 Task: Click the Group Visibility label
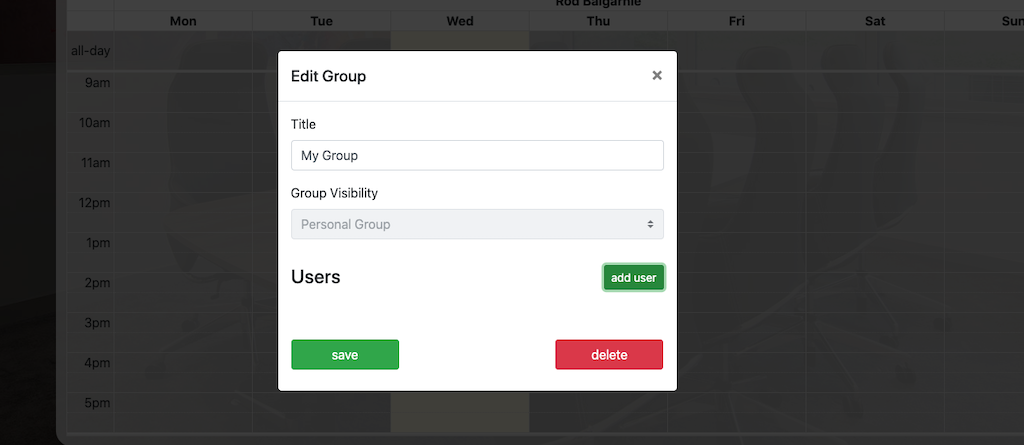[x=334, y=193]
